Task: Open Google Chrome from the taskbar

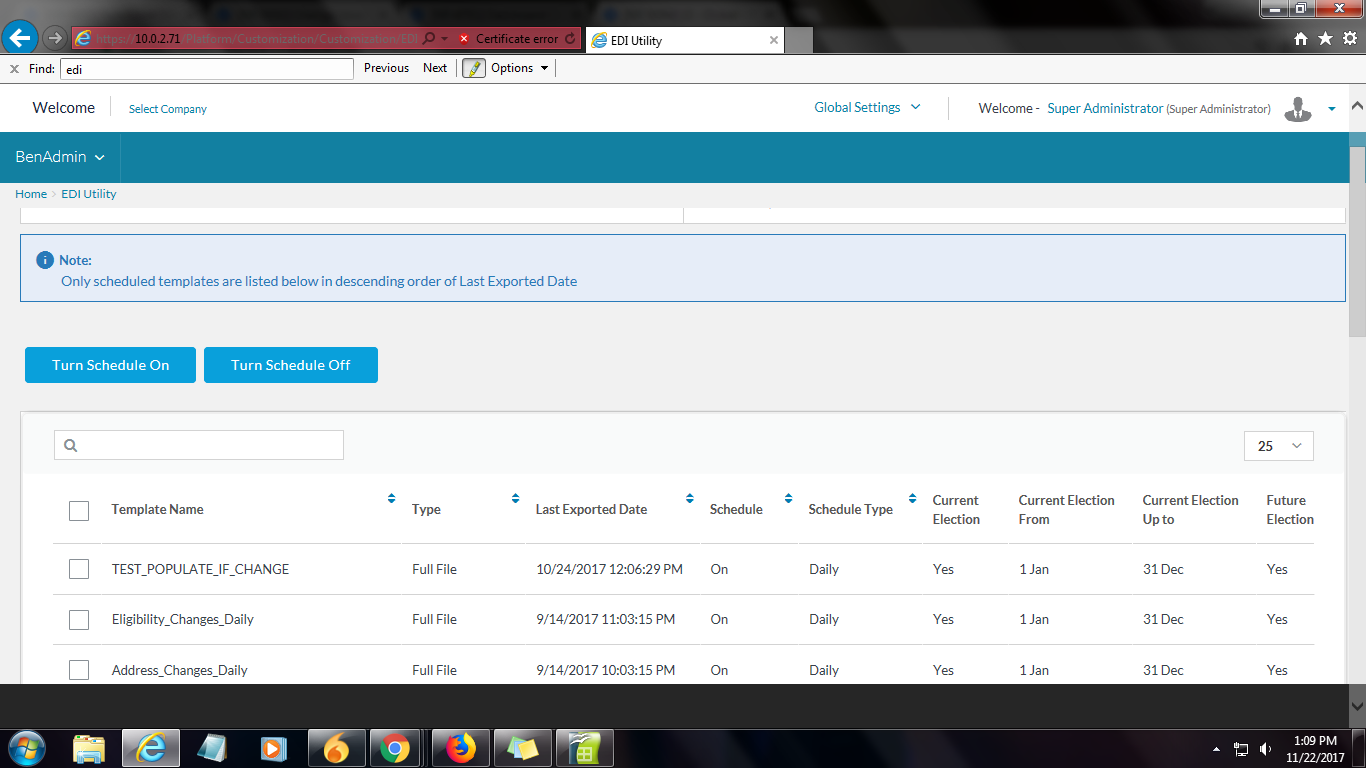Action: (394, 748)
